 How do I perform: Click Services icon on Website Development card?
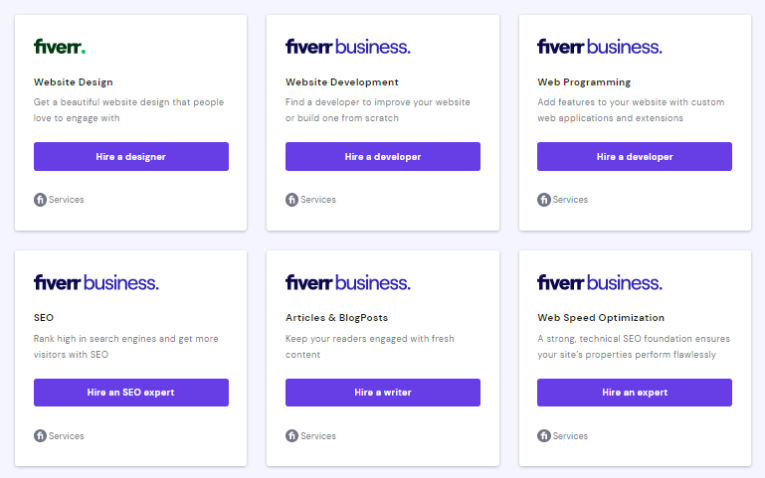(292, 200)
